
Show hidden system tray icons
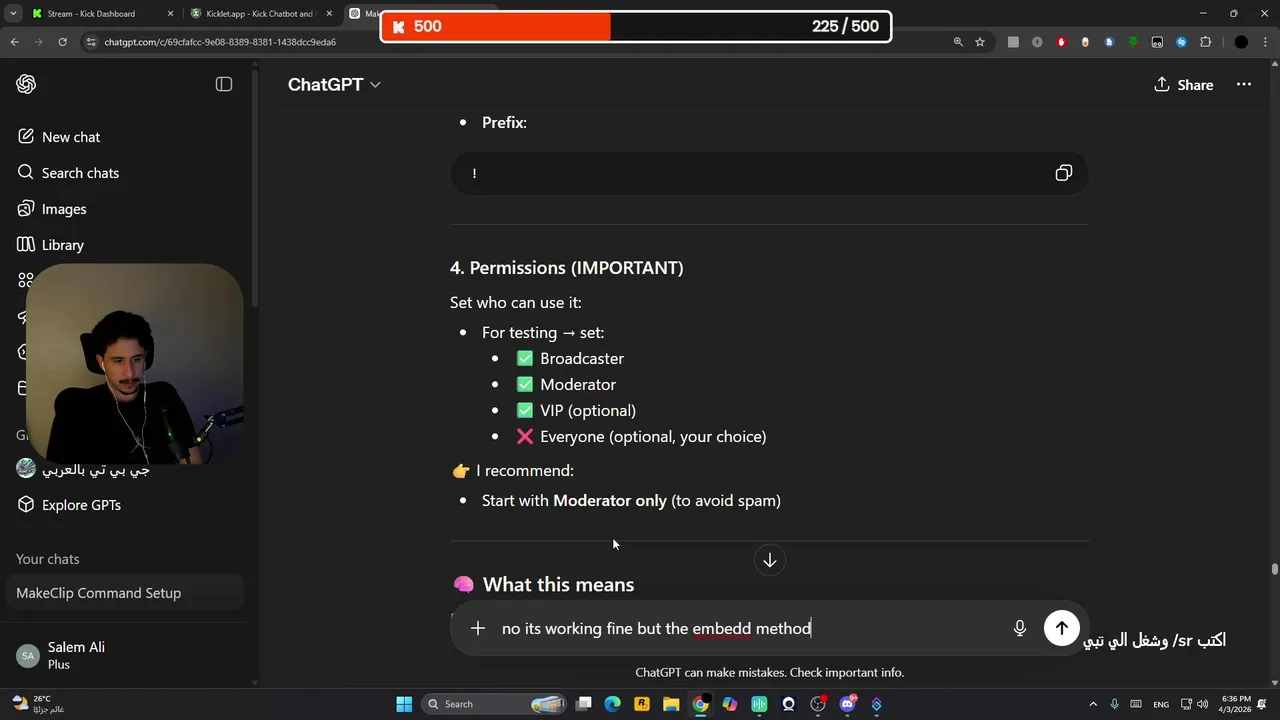(x=1092, y=704)
